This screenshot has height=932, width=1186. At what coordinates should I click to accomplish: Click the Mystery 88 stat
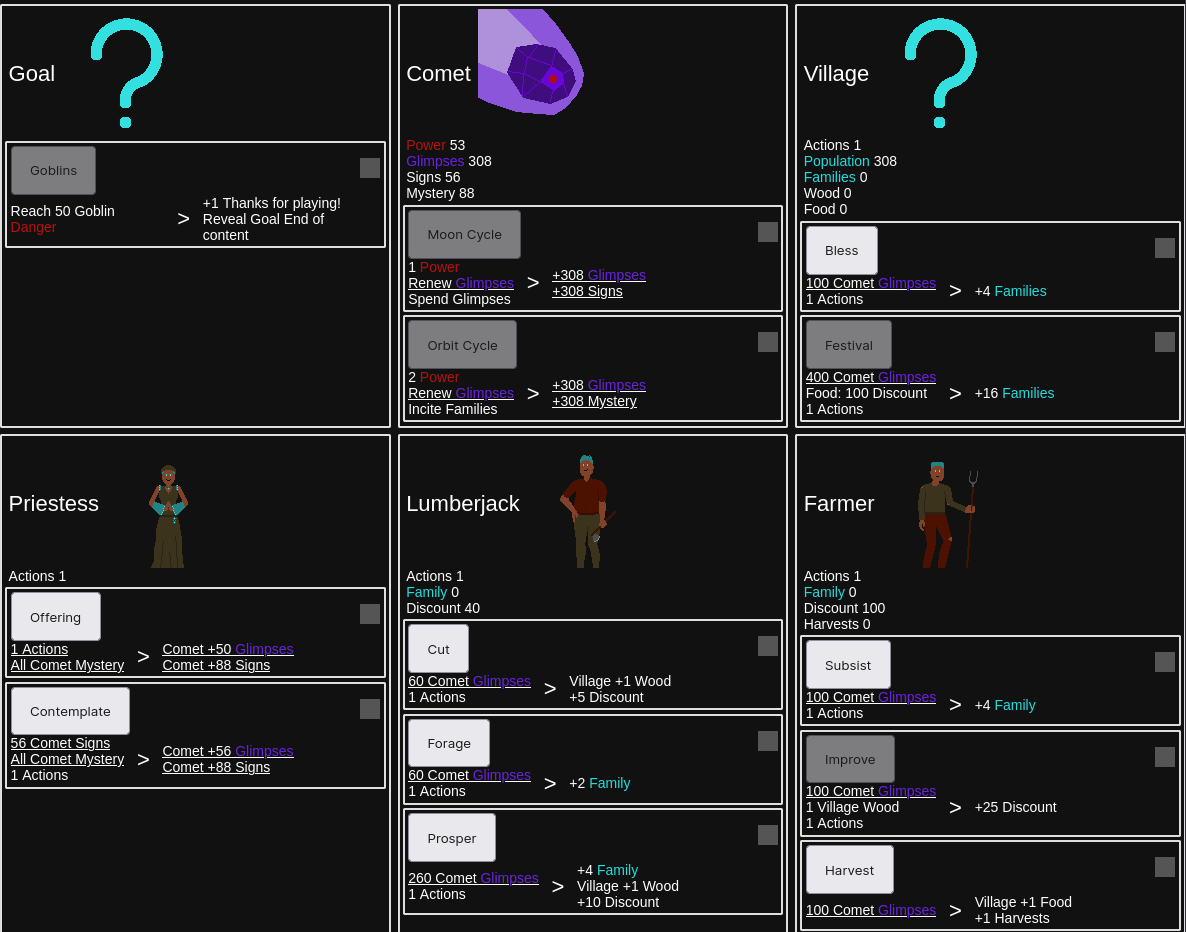[440, 193]
